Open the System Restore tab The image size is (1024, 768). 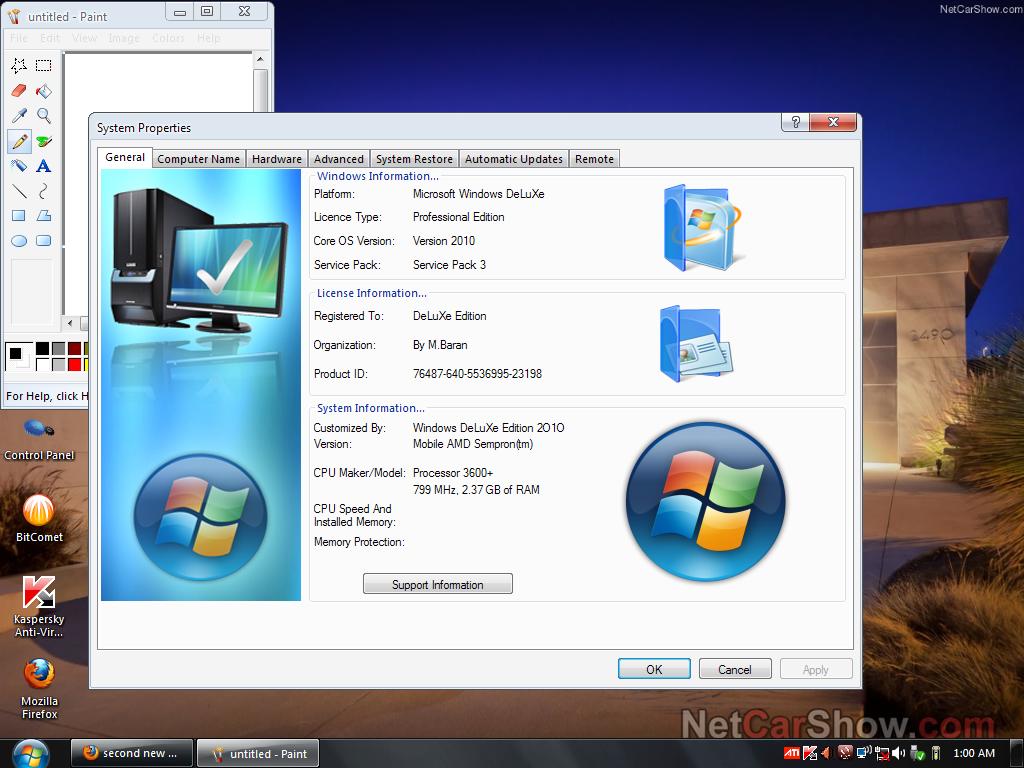point(414,159)
